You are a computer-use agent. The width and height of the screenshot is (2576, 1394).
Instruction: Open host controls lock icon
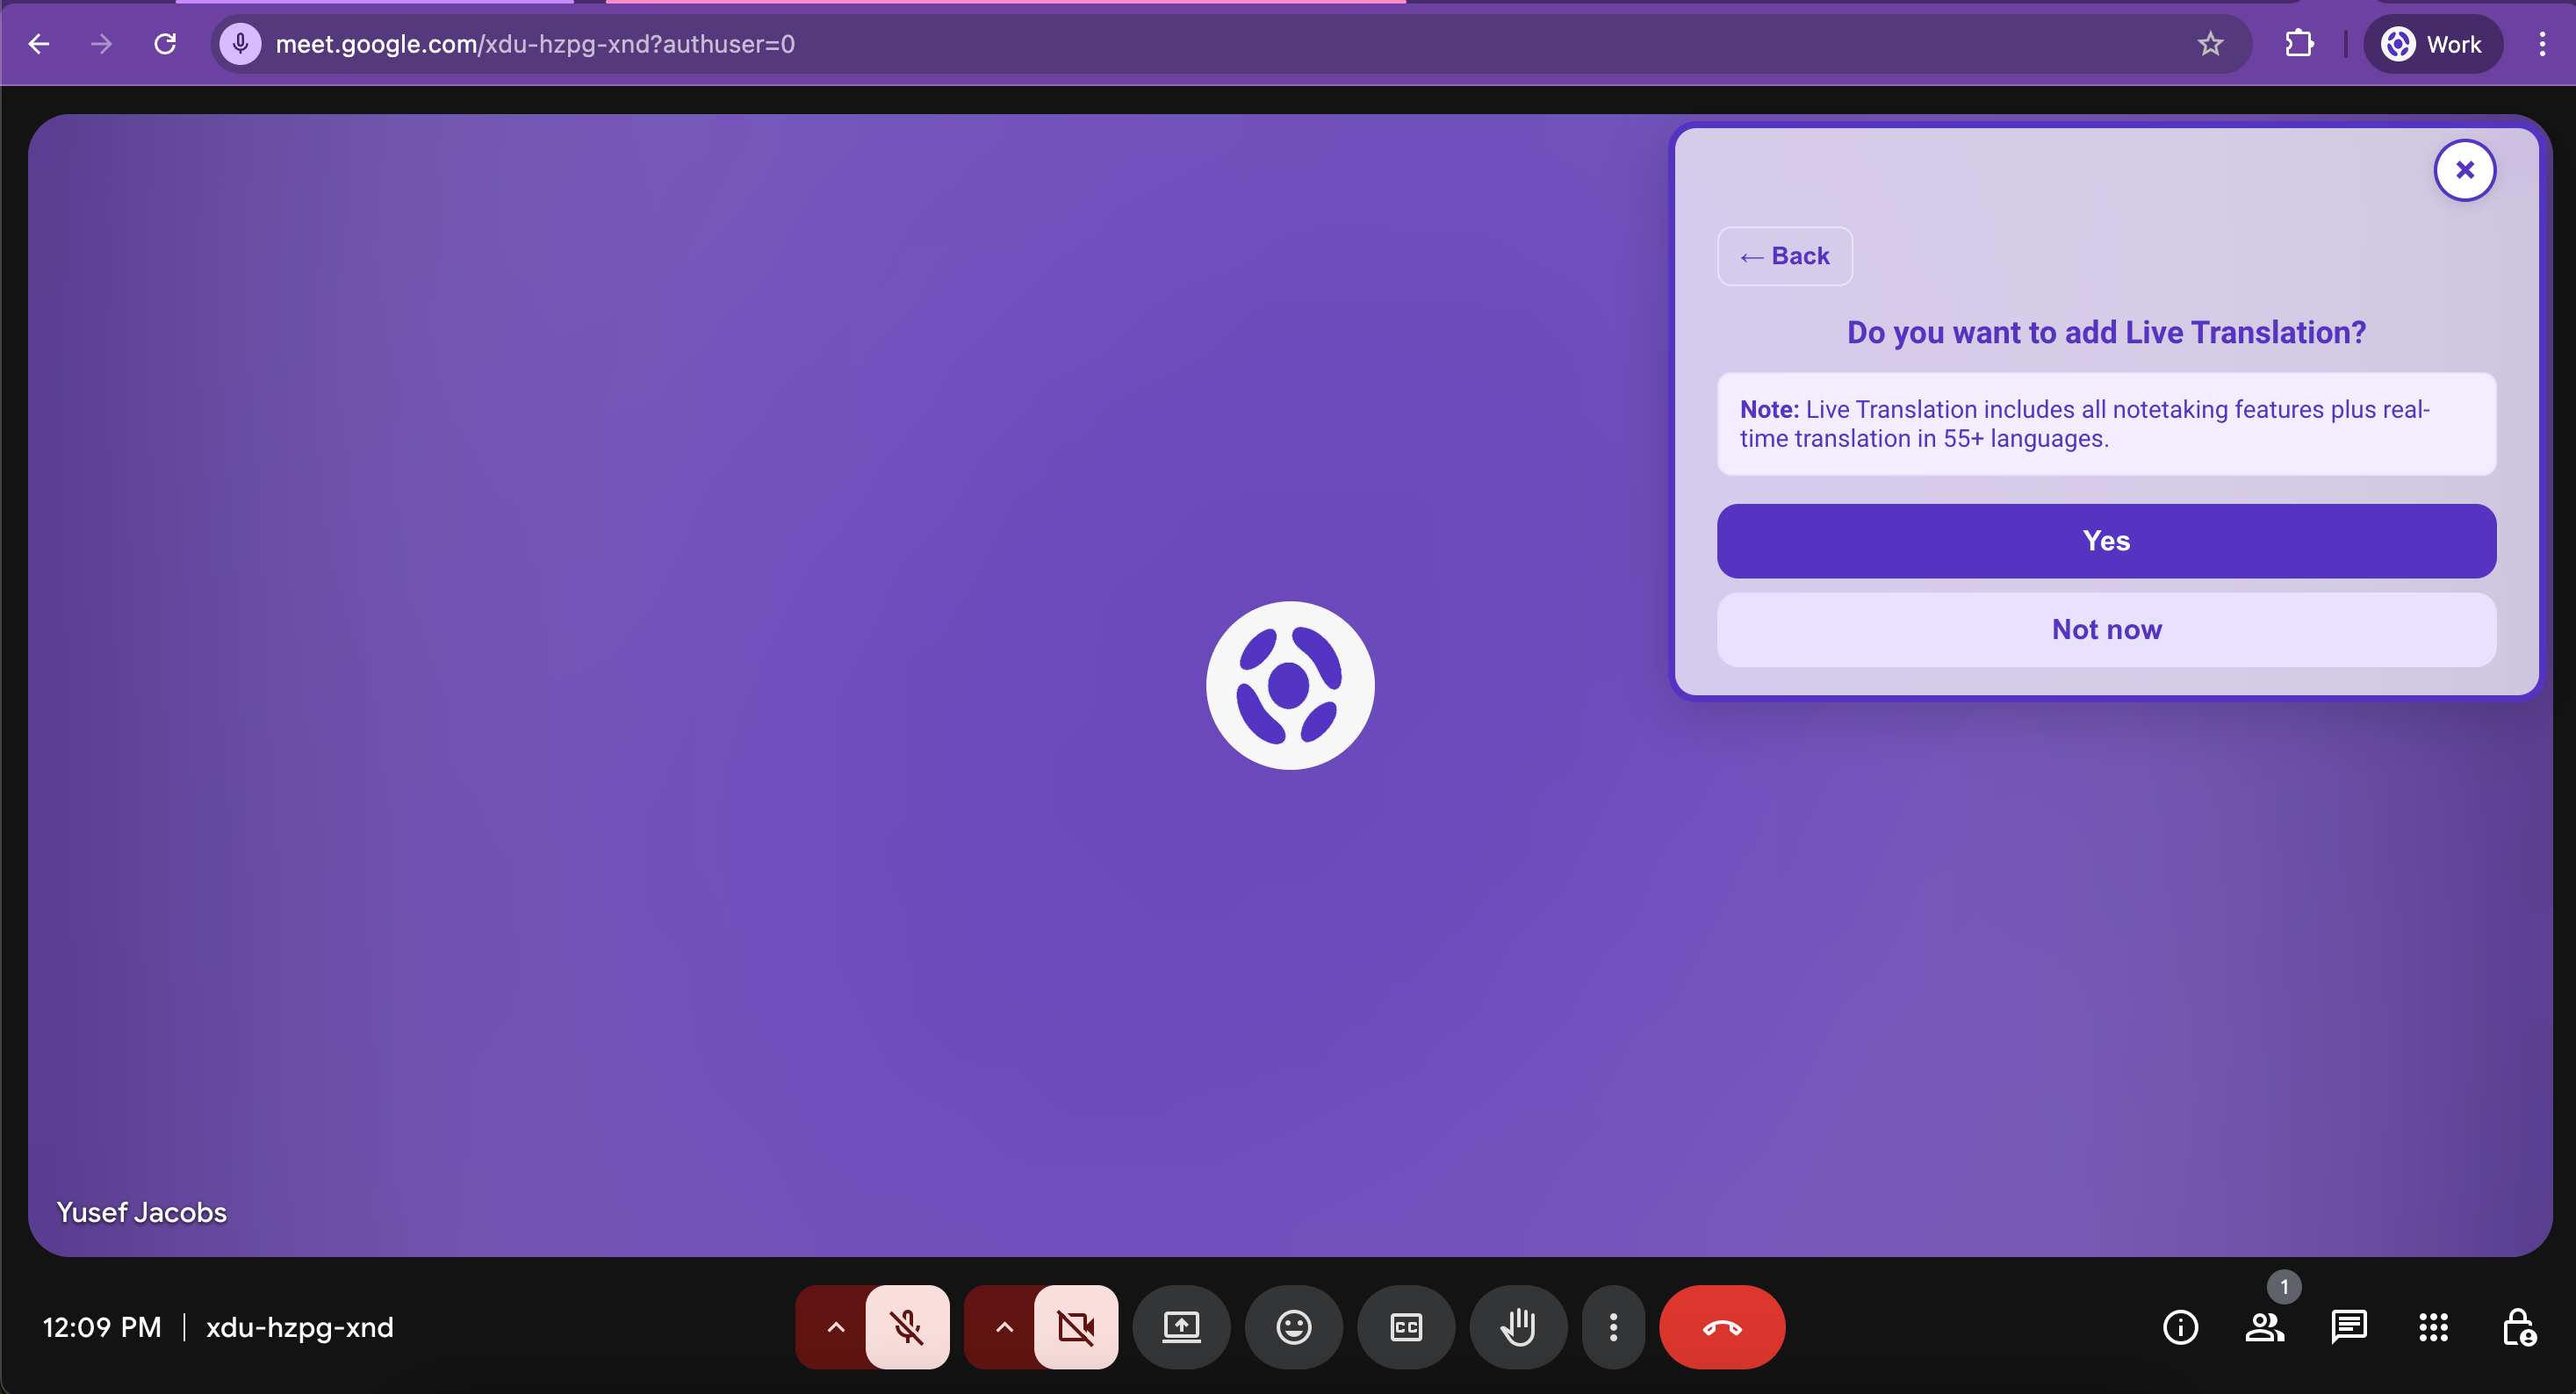coord(2517,1327)
